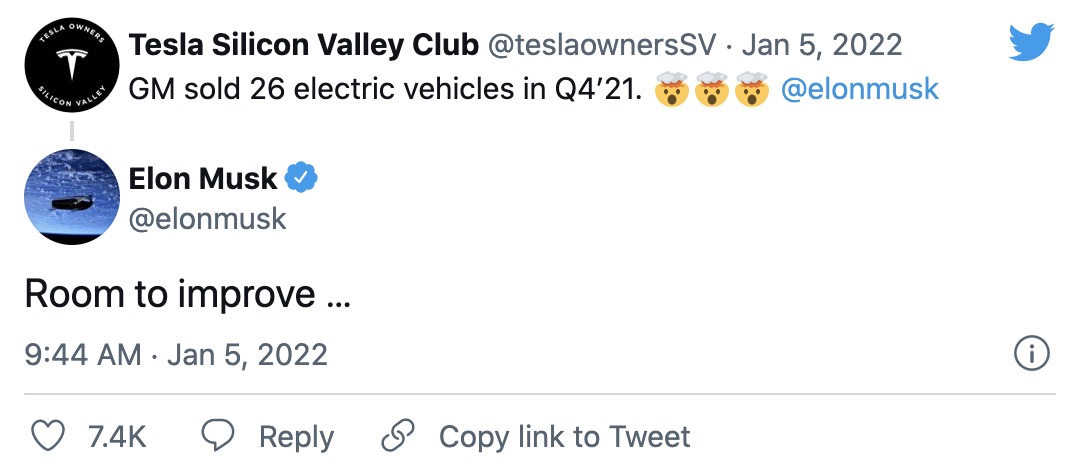
Task: Open Tesla Silicon Valley Club's profile avatar
Action: (69, 68)
